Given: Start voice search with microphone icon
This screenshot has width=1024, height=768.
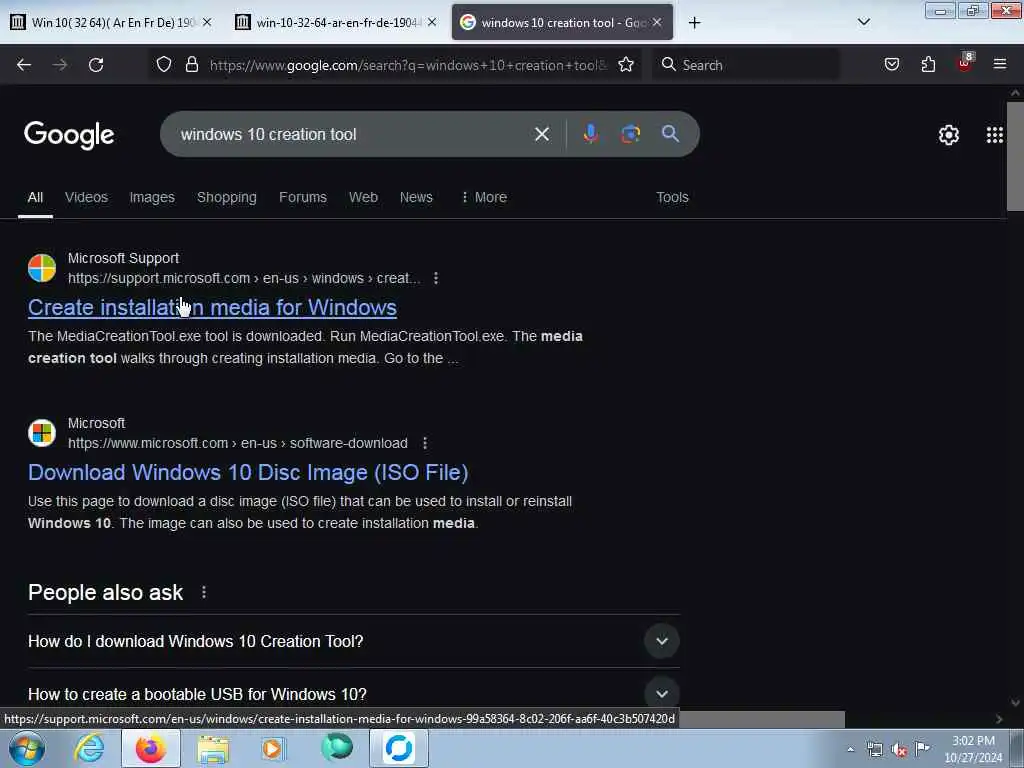Looking at the screenshot, I should coord(590,134).
